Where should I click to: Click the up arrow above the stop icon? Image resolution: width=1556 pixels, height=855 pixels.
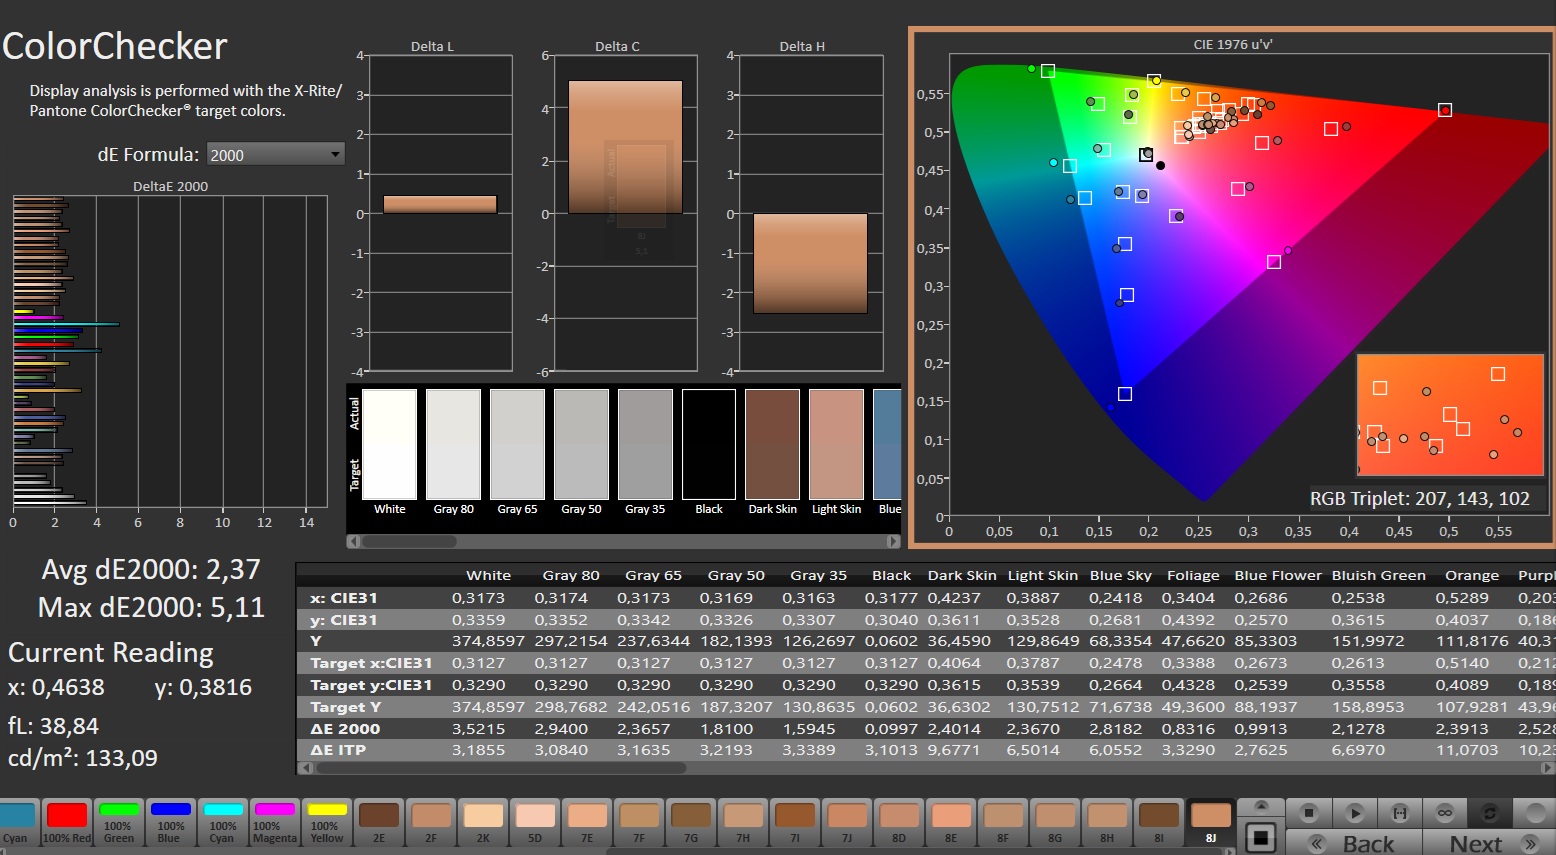[1261, 806]
